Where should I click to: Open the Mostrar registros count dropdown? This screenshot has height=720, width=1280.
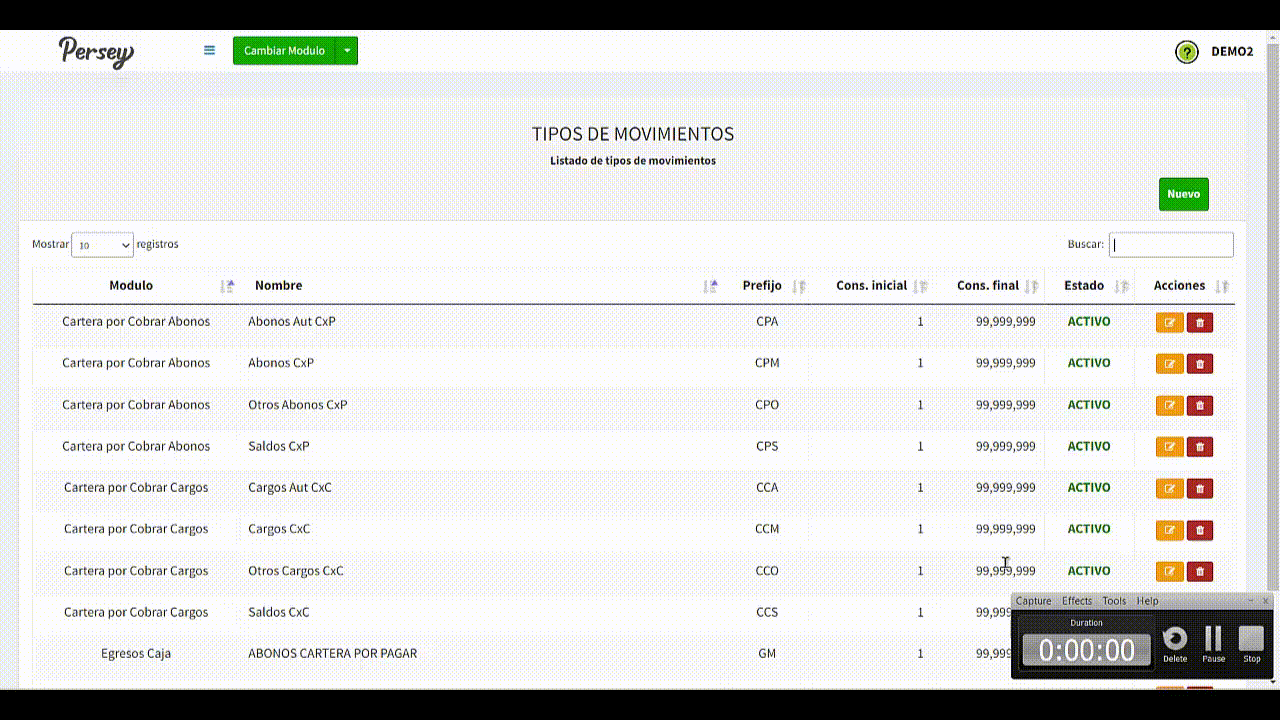coord(102,245)
